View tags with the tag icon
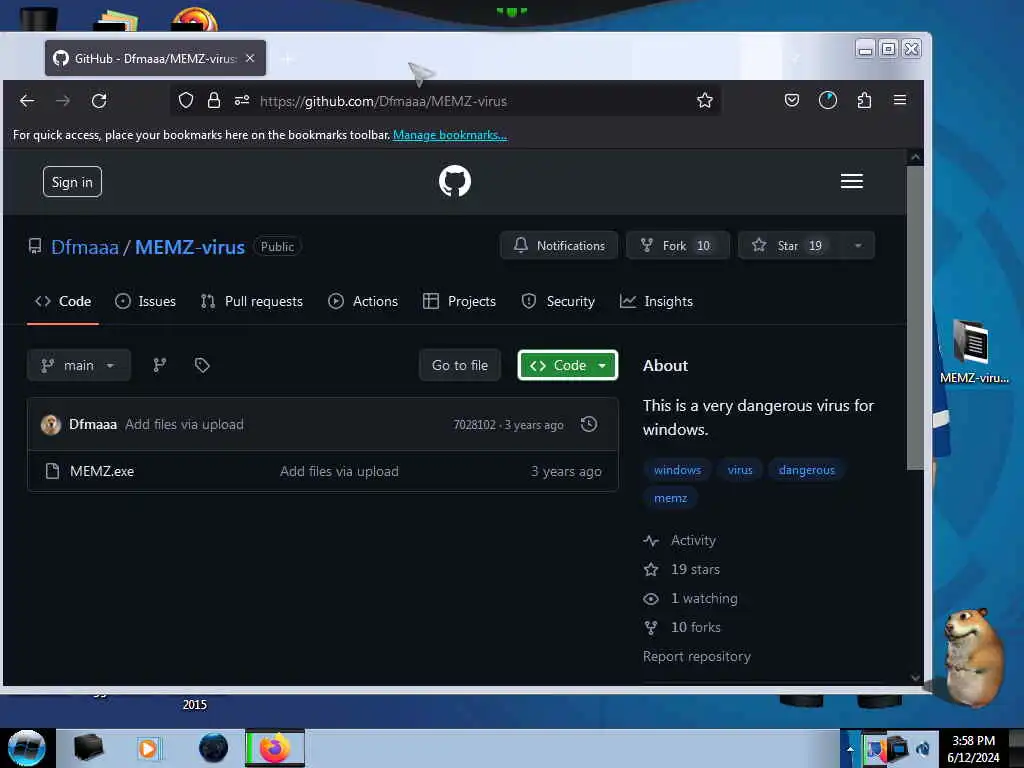This screenshot has height=768, width=1024. (x=202, y=365)
